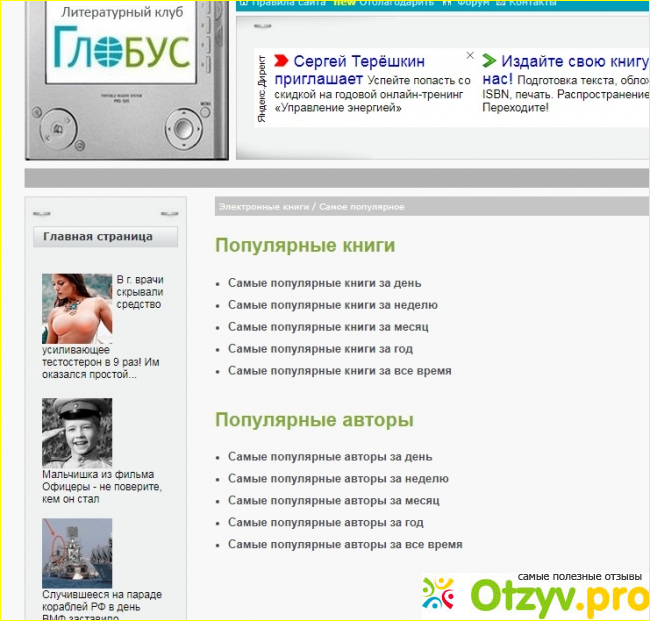Viewport: 650px width, 621px height.
Task: Open Самые популярные авторы за все время
Action: [x=345, y=545]
